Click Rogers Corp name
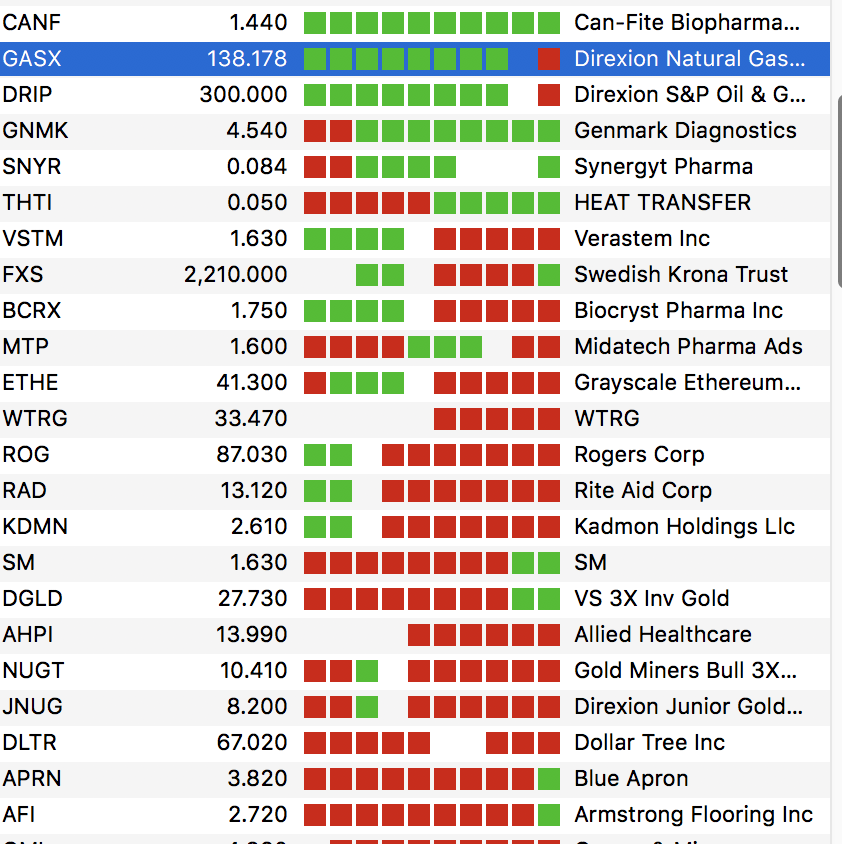842x844 pixels. click(x=639, y=455)
